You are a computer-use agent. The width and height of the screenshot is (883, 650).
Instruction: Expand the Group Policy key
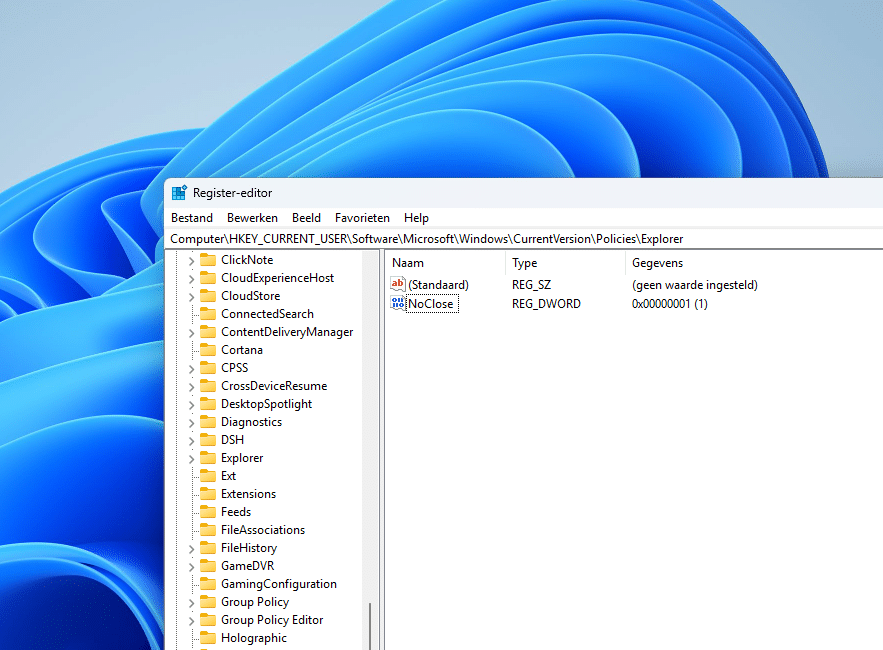(190, 601)
